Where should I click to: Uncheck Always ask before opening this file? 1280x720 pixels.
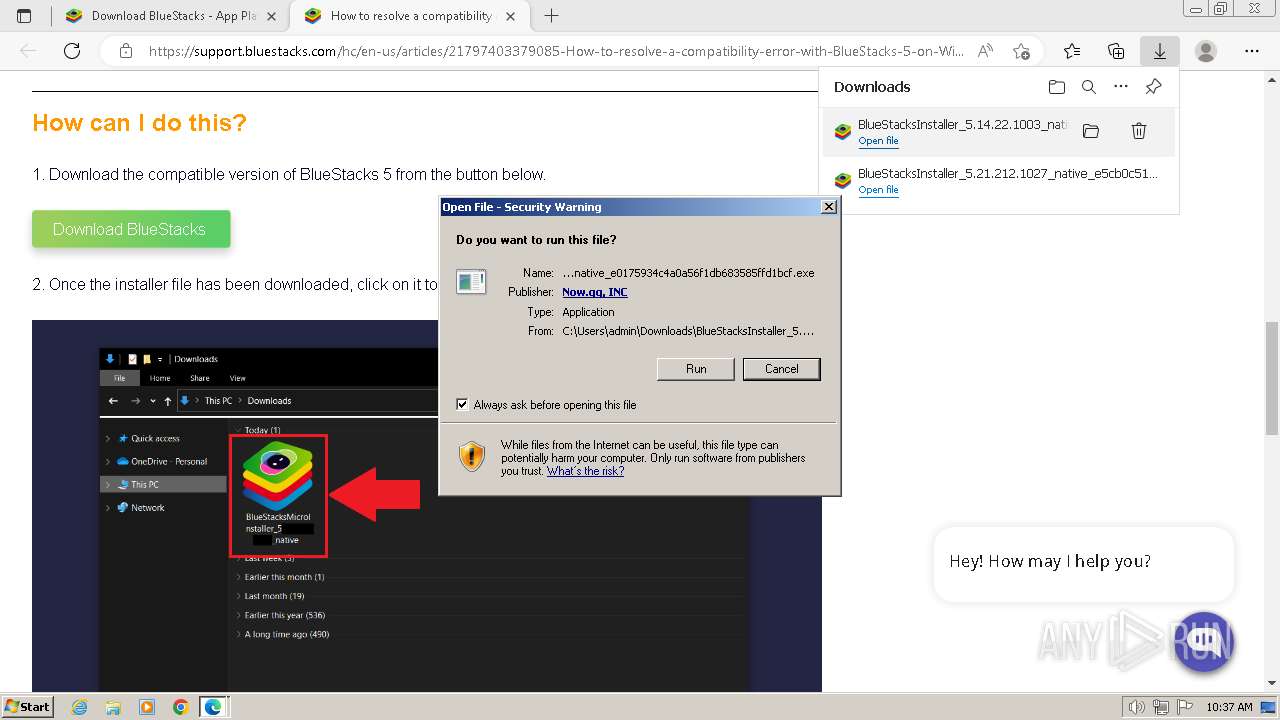[x=462, y=405]
